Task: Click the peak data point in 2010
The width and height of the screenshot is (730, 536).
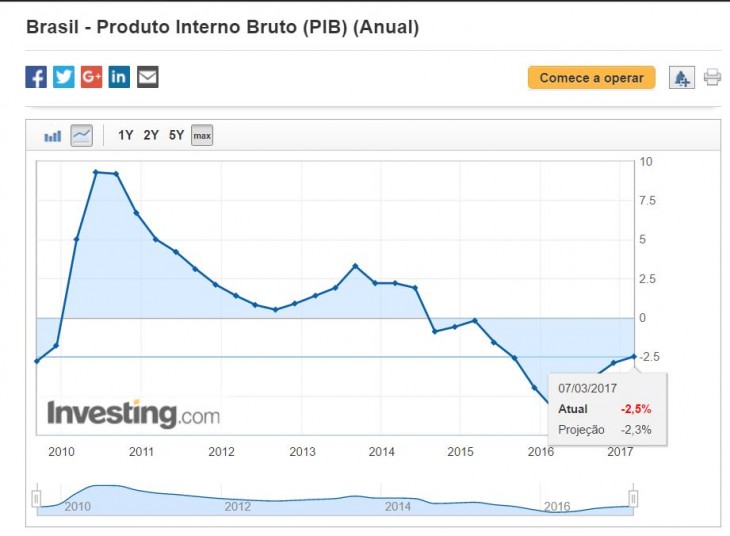Action: (x=96, y=172)
